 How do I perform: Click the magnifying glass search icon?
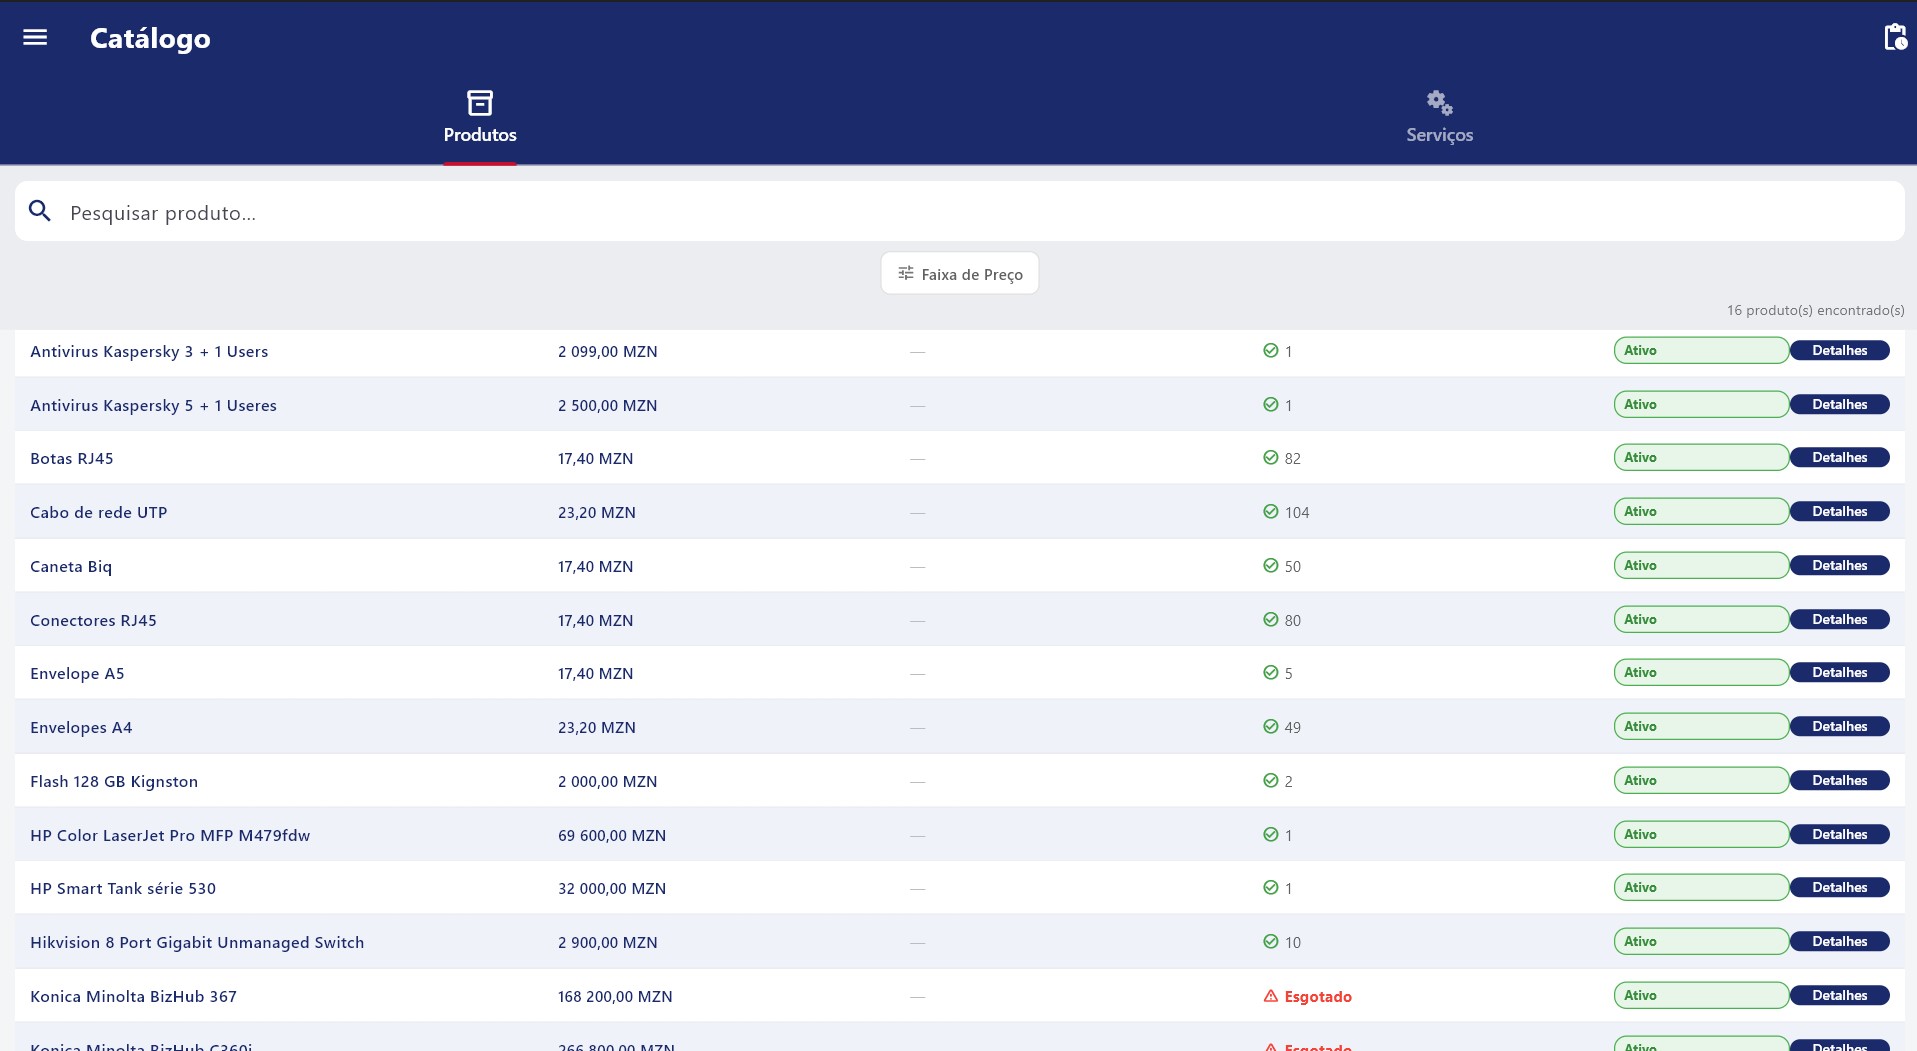[x=40, y=211]
